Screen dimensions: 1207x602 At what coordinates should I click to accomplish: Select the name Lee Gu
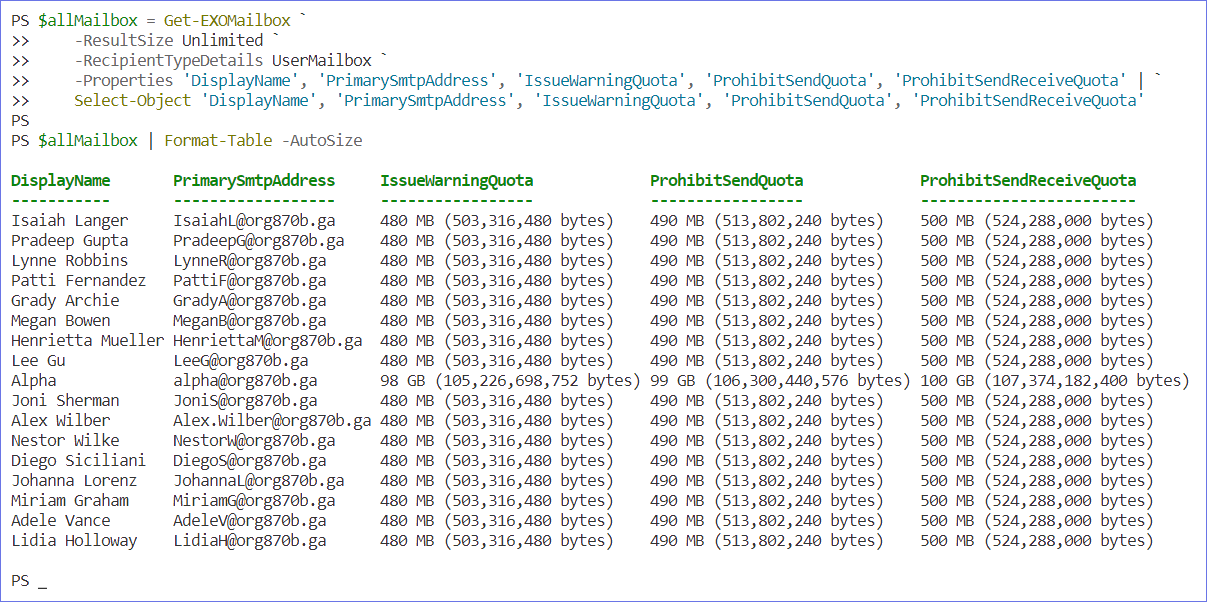point(38,361)
